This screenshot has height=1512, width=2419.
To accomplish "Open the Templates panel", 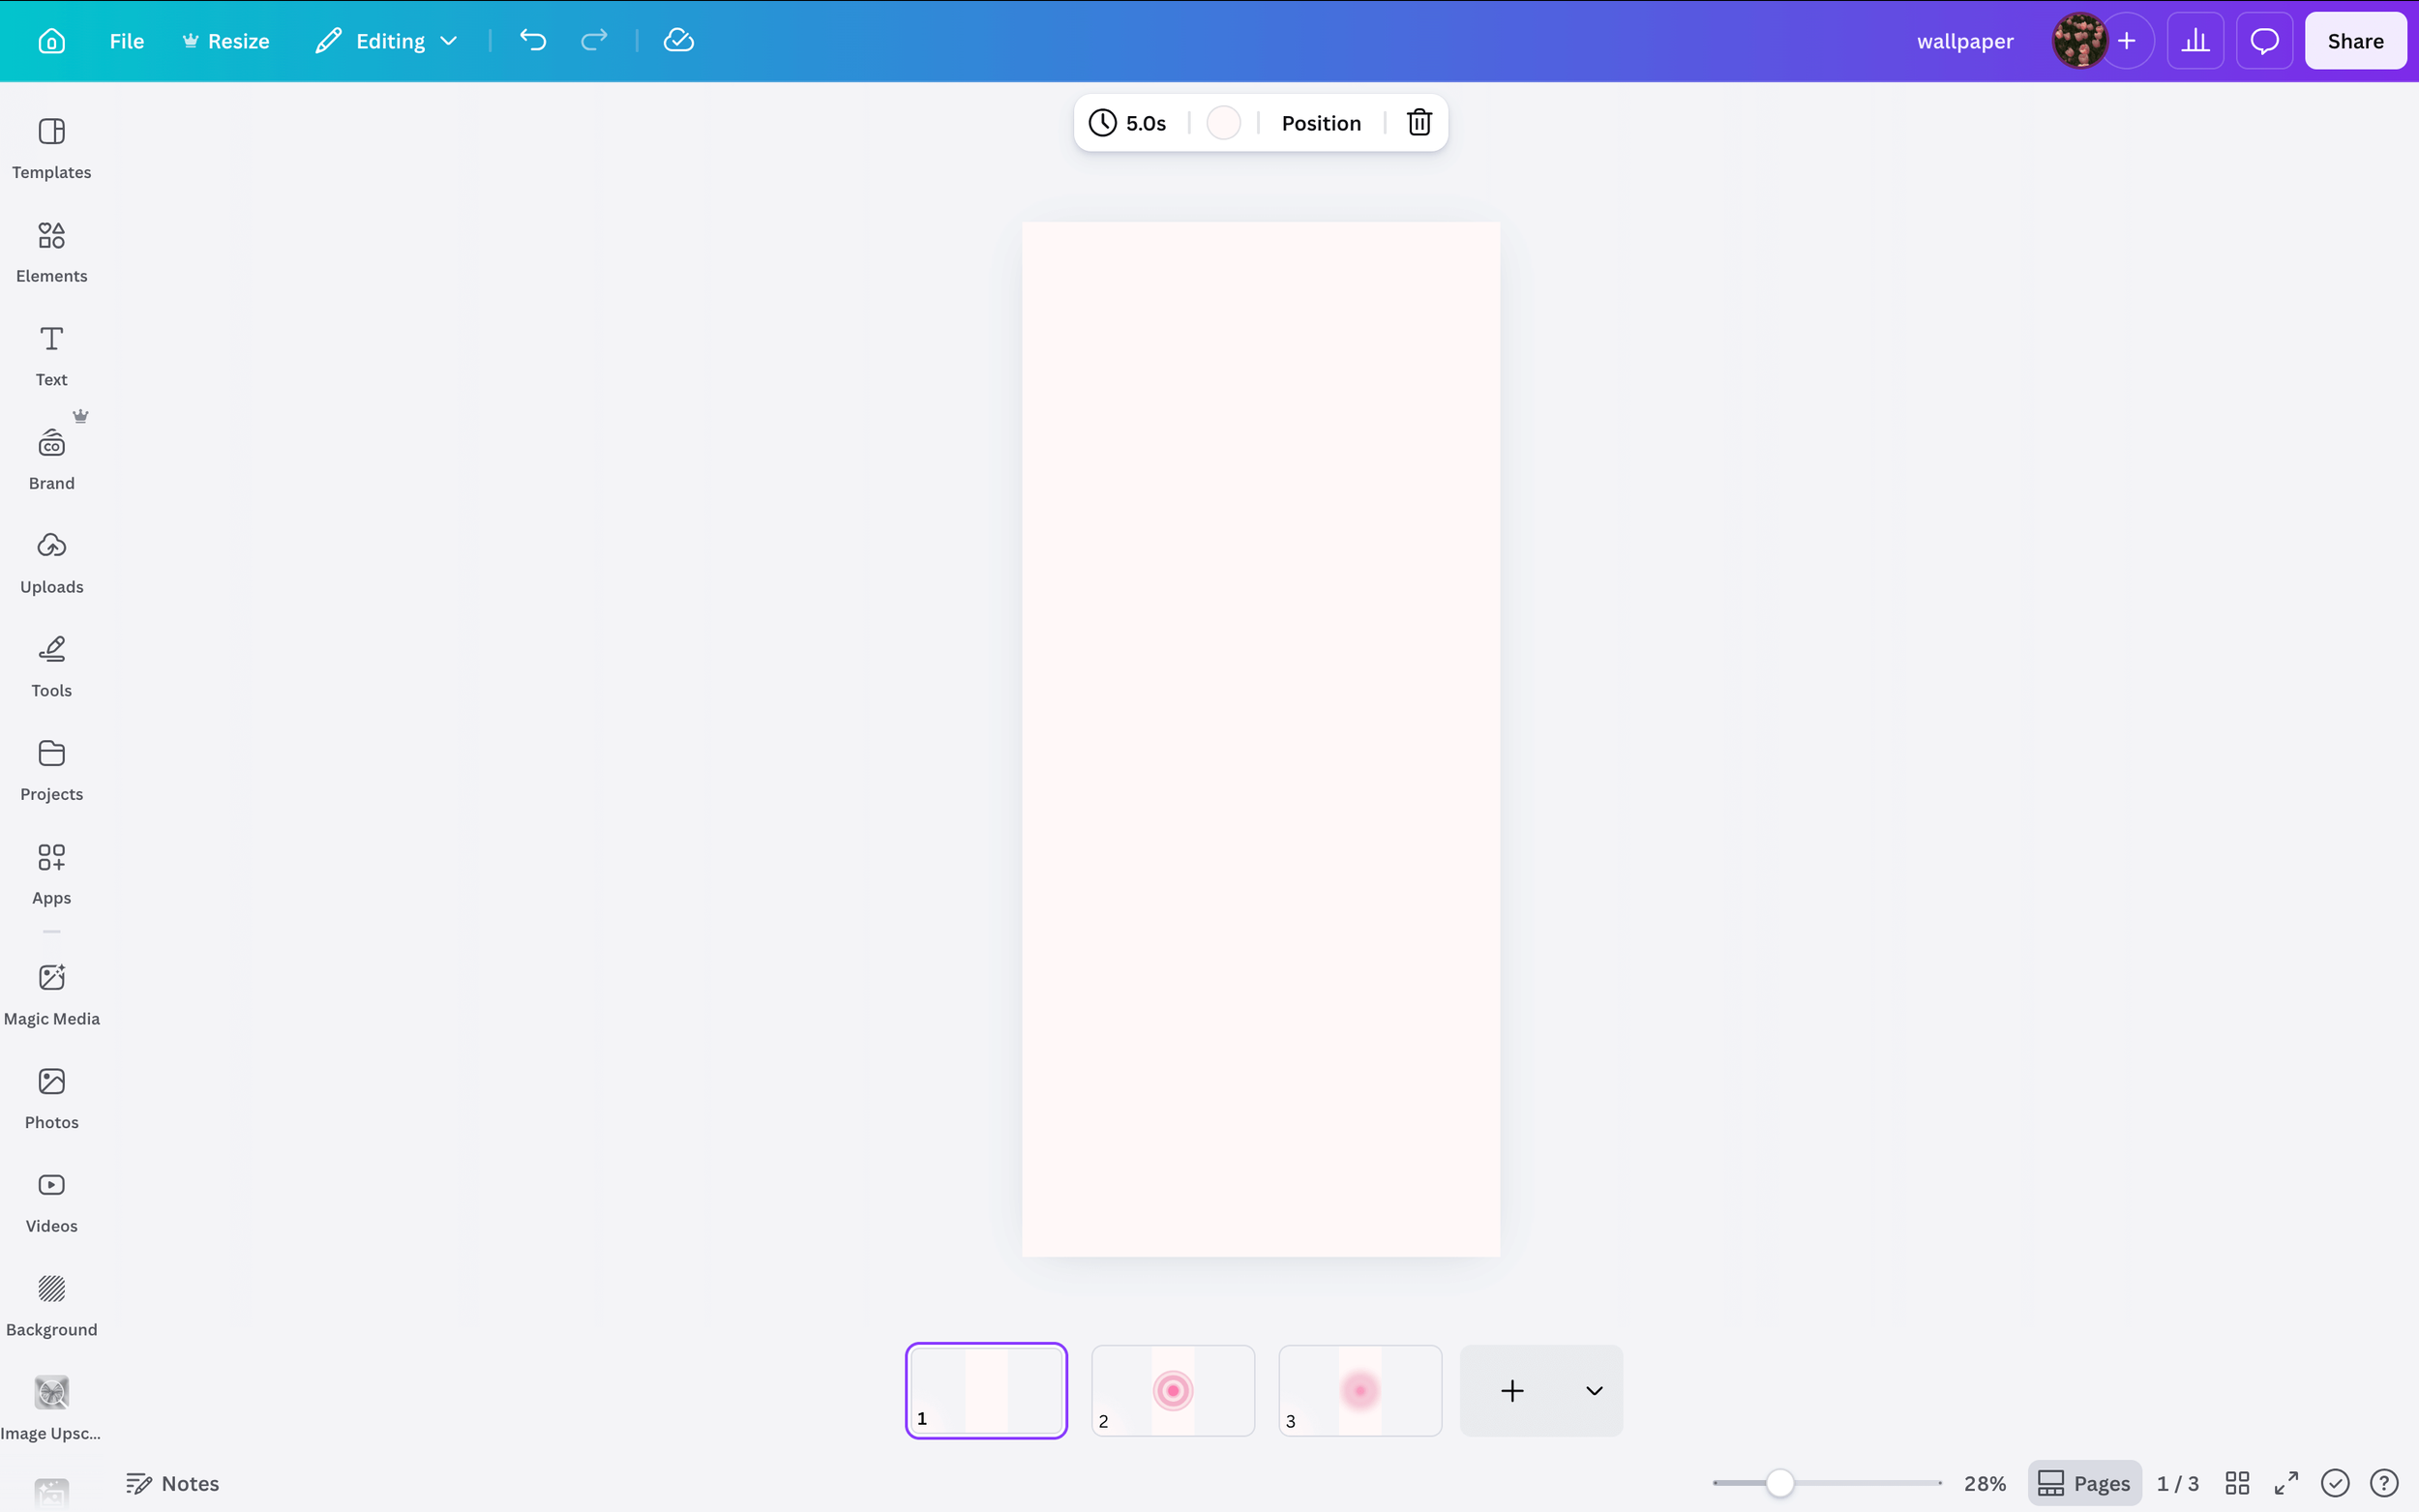I will click(x=51, y=148).
